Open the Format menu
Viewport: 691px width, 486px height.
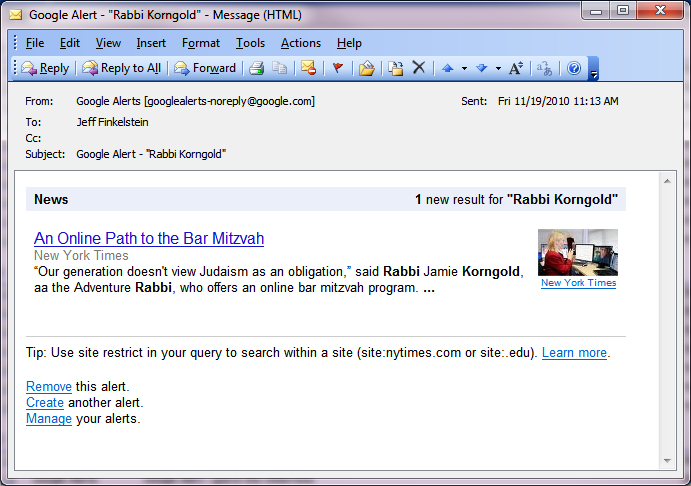coord(201,43)
